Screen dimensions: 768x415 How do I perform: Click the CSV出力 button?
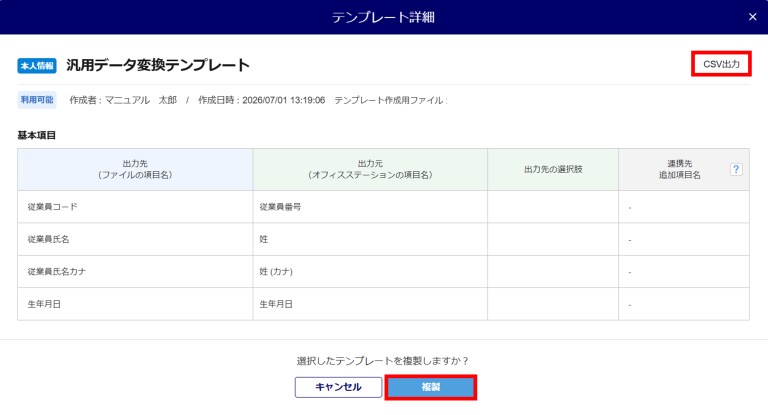pos(721,64)
